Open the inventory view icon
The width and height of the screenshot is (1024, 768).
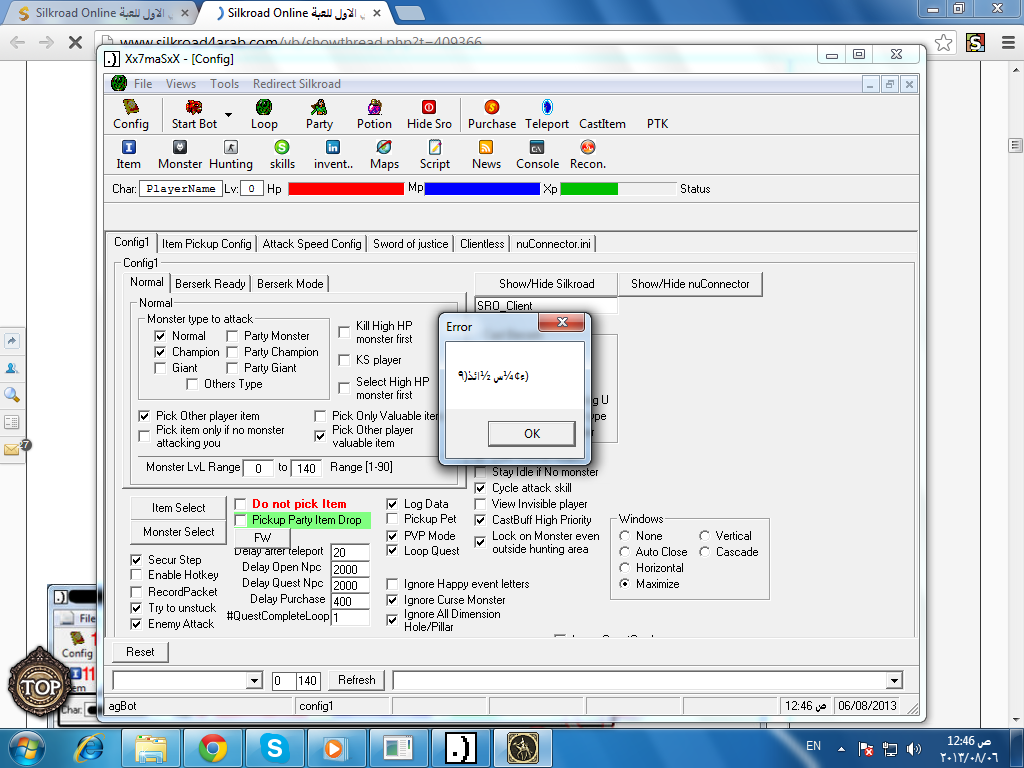click(333, 155)
